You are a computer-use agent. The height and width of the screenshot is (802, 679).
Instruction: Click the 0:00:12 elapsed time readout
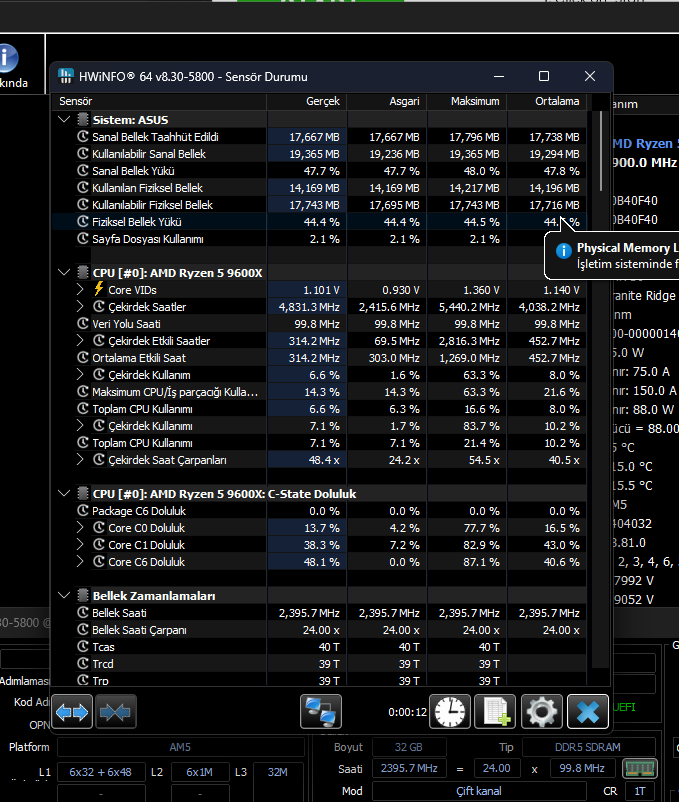point(407,711)
